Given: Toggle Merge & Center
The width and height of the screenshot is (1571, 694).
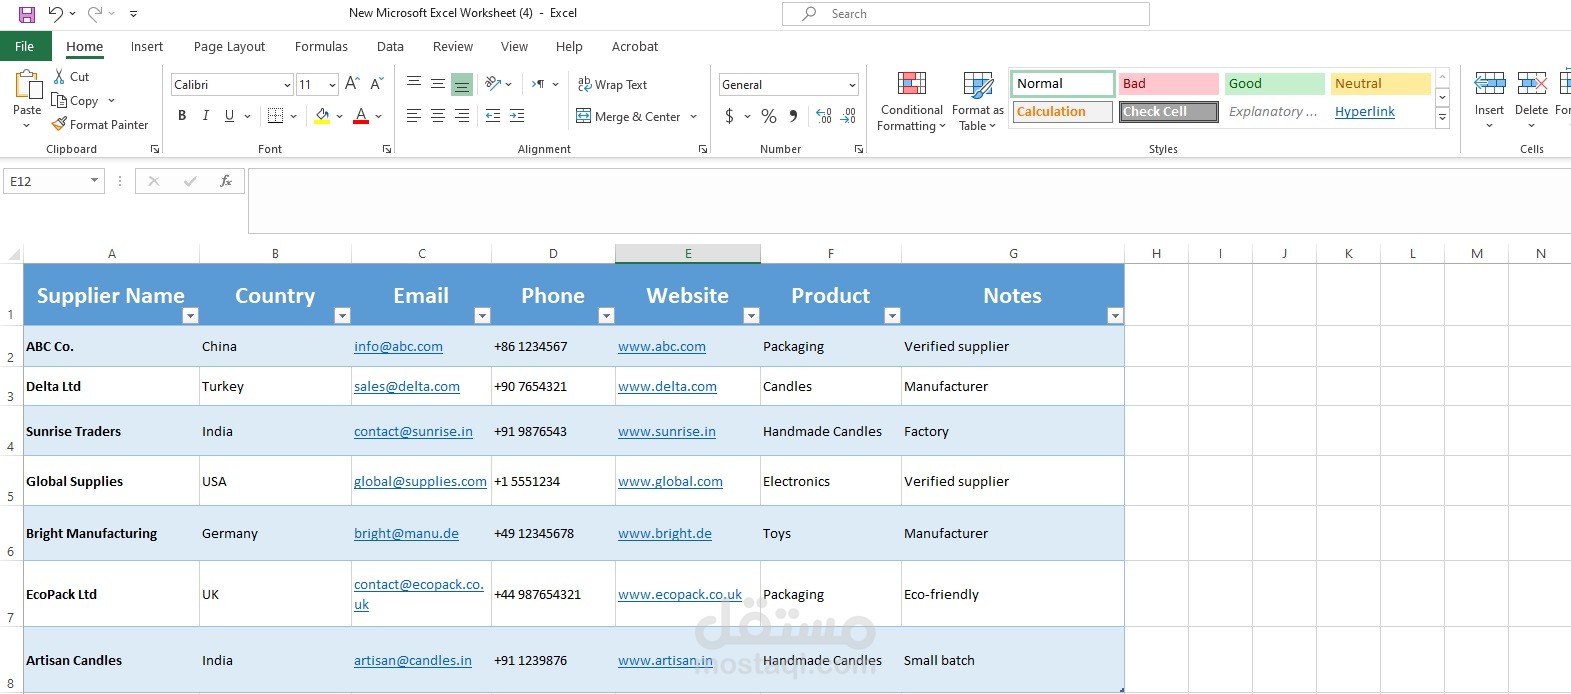Looking at the screenshot, I should (628, 117).
